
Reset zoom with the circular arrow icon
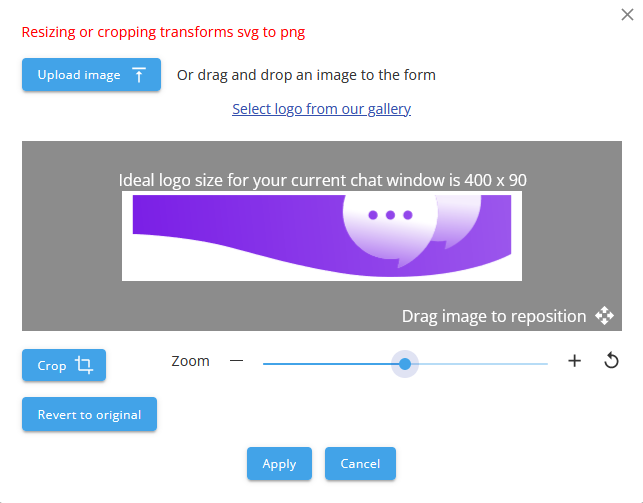tap(612, 361)
